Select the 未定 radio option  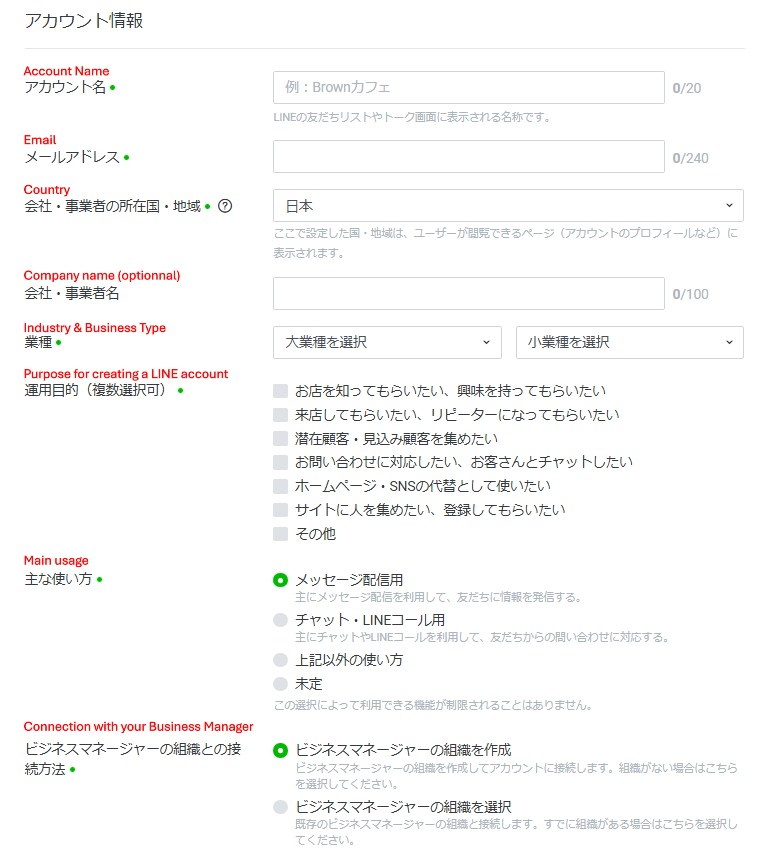(281, 684)
